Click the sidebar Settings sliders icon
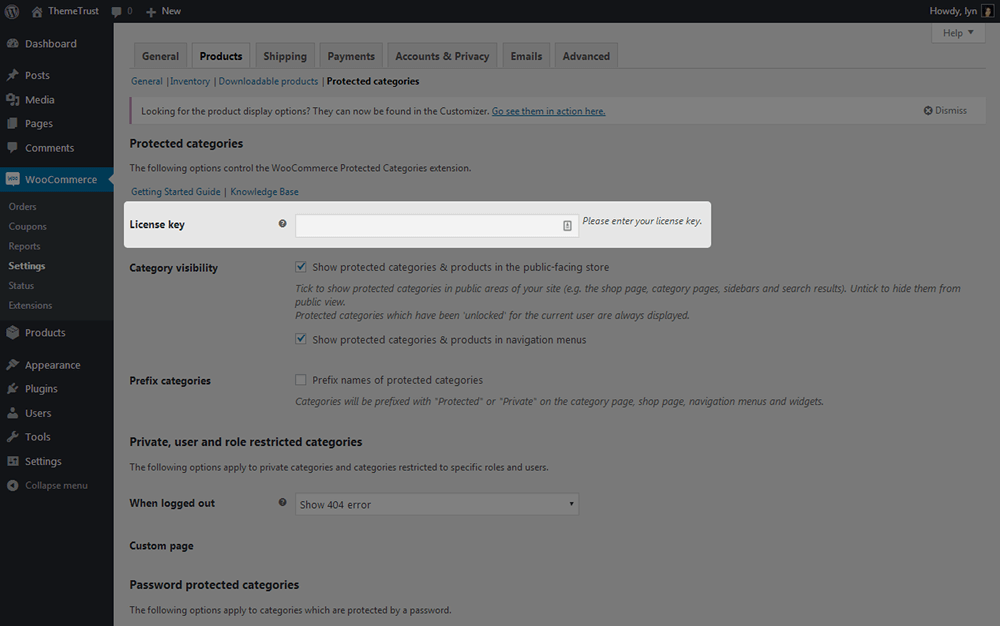 13,461
